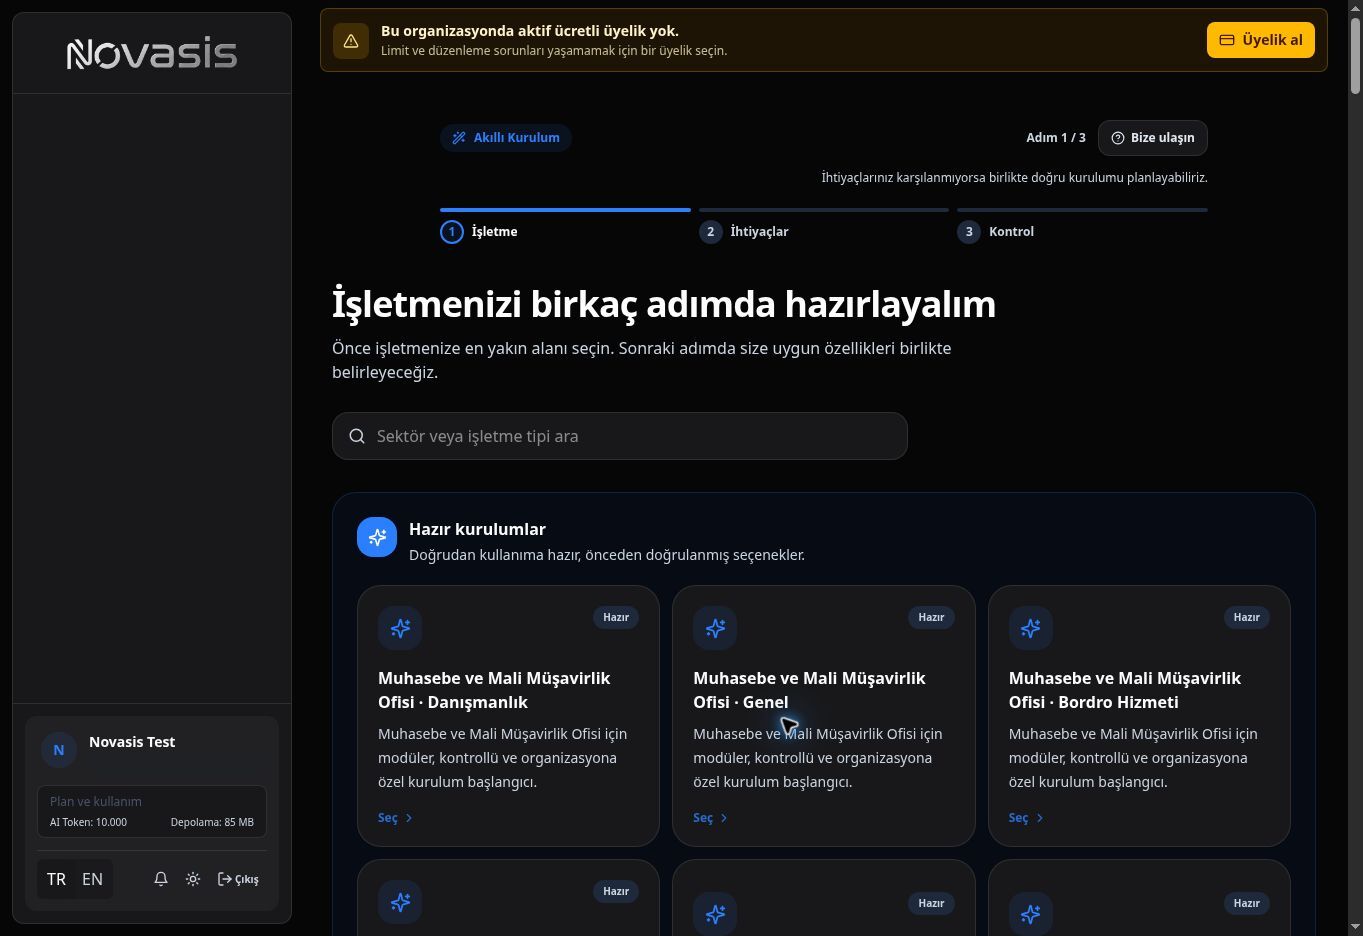This screenshot has height=936, width=1363.
Task: Click Hazır badge on Bordro Hizmeti card
Action: 1247,618
